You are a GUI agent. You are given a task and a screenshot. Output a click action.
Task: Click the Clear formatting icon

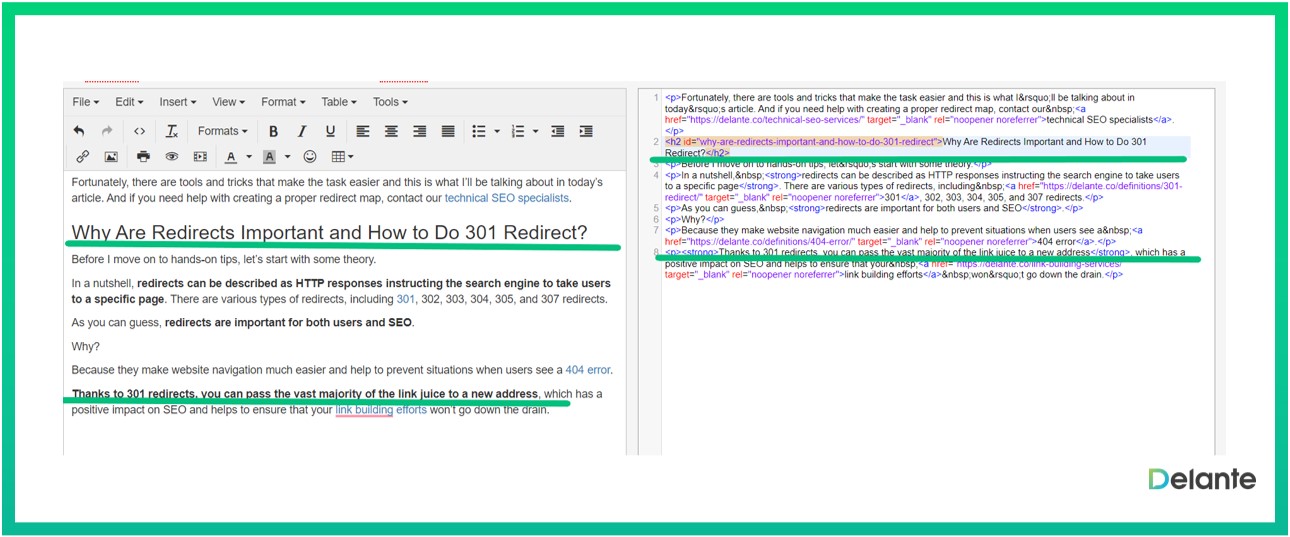coord(171,131)
